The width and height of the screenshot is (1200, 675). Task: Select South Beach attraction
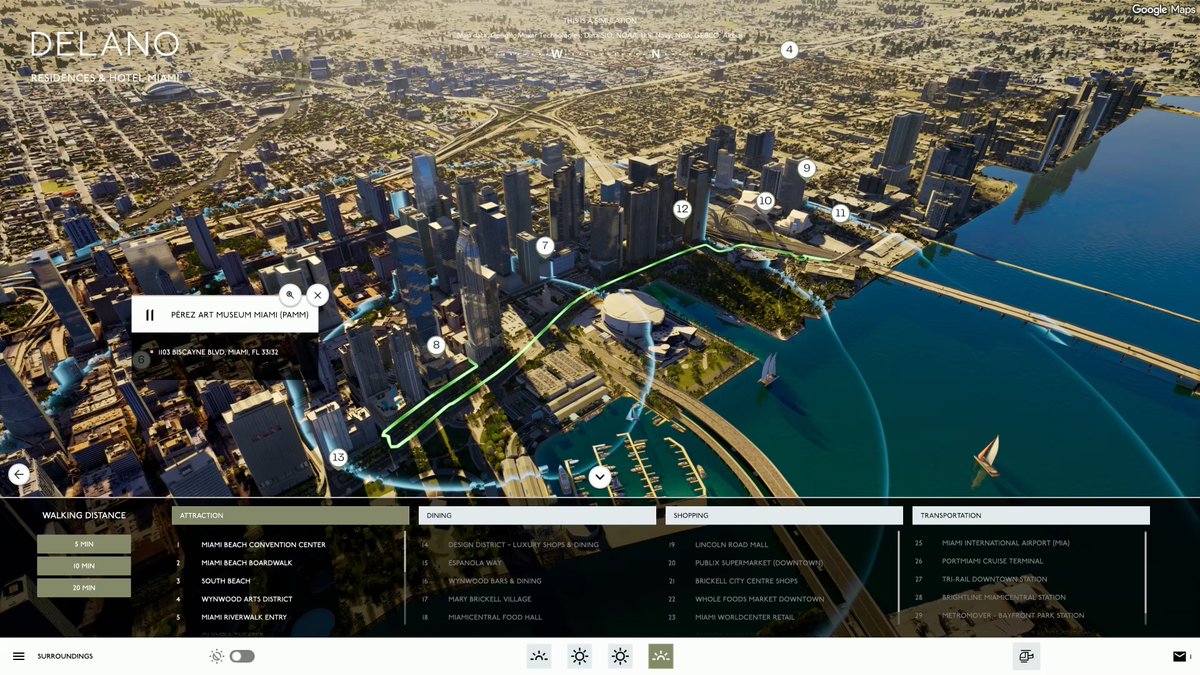(226, 581)
